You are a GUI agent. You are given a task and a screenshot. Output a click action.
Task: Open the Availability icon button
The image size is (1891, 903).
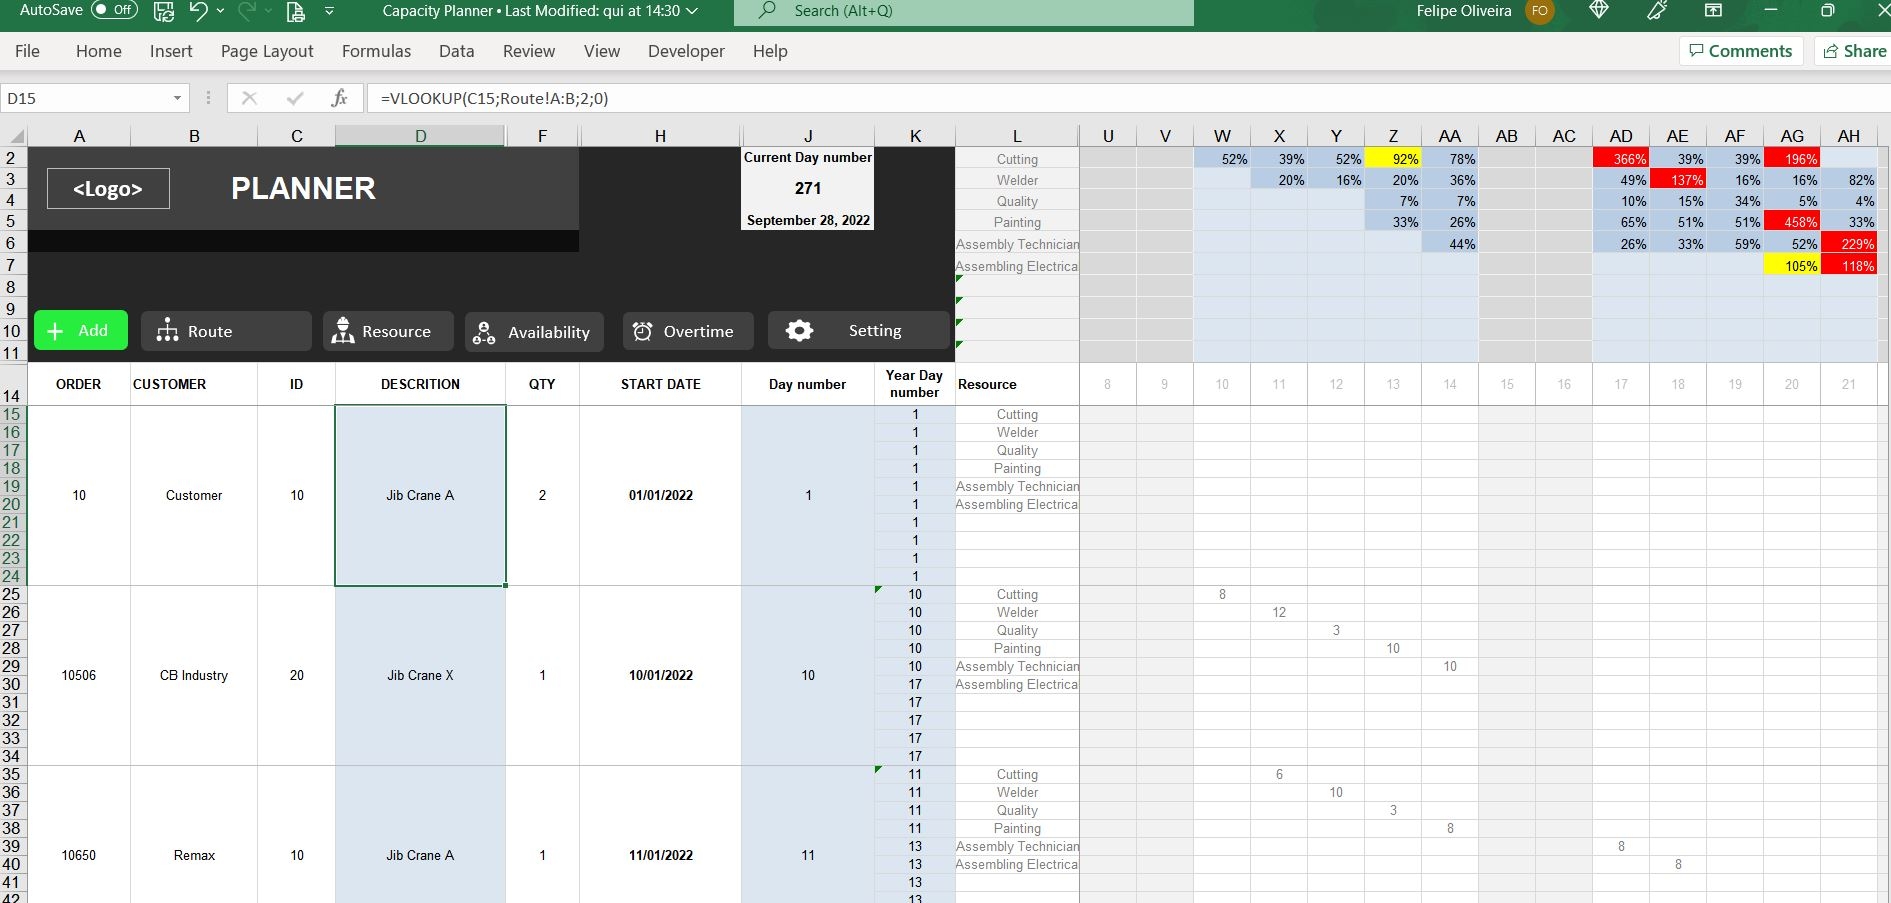click(484, 331)
